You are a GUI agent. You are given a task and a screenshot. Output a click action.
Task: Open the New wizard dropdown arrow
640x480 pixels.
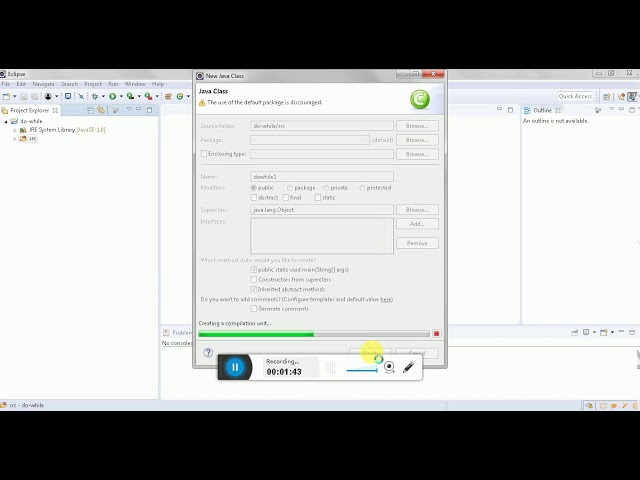tap(15, 96)
